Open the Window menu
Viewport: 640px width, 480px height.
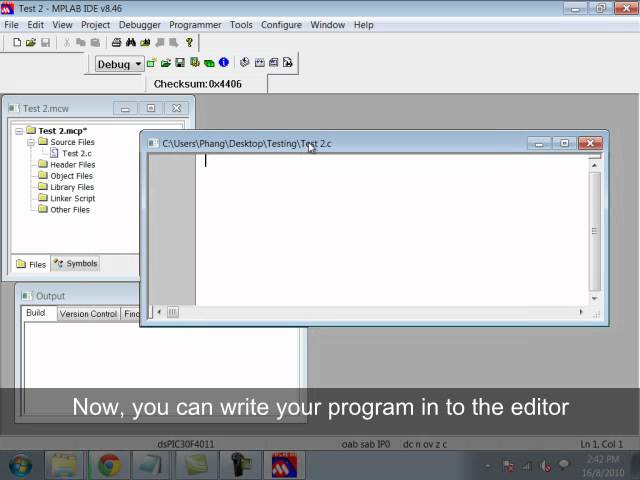(328, 25)
